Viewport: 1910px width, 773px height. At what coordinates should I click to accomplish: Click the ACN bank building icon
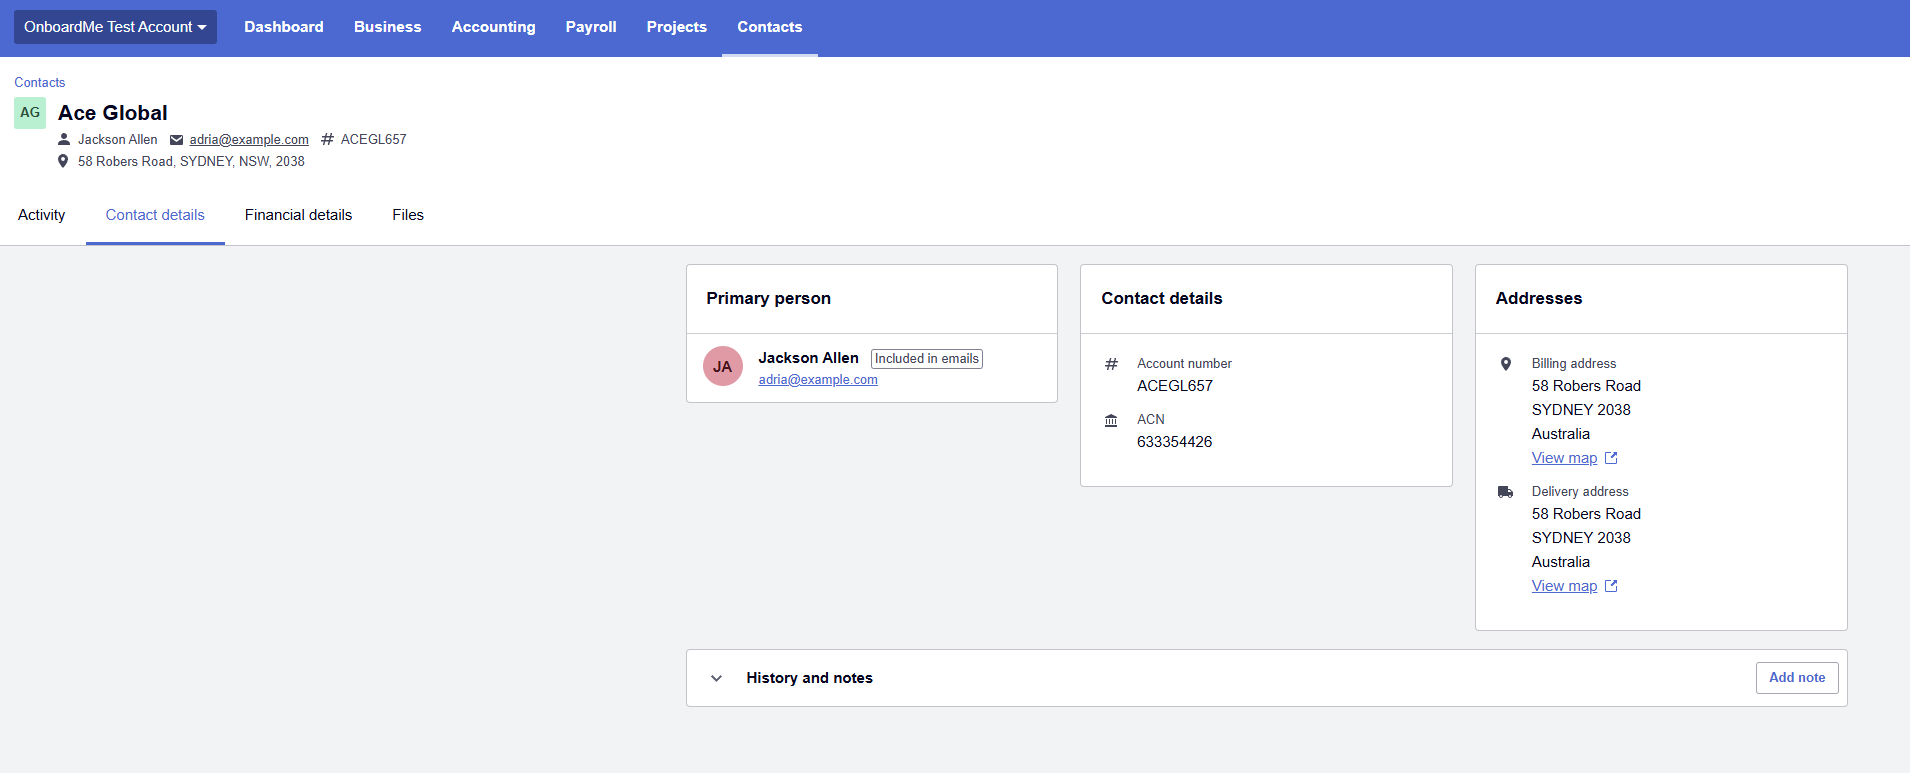point(1111,421)
